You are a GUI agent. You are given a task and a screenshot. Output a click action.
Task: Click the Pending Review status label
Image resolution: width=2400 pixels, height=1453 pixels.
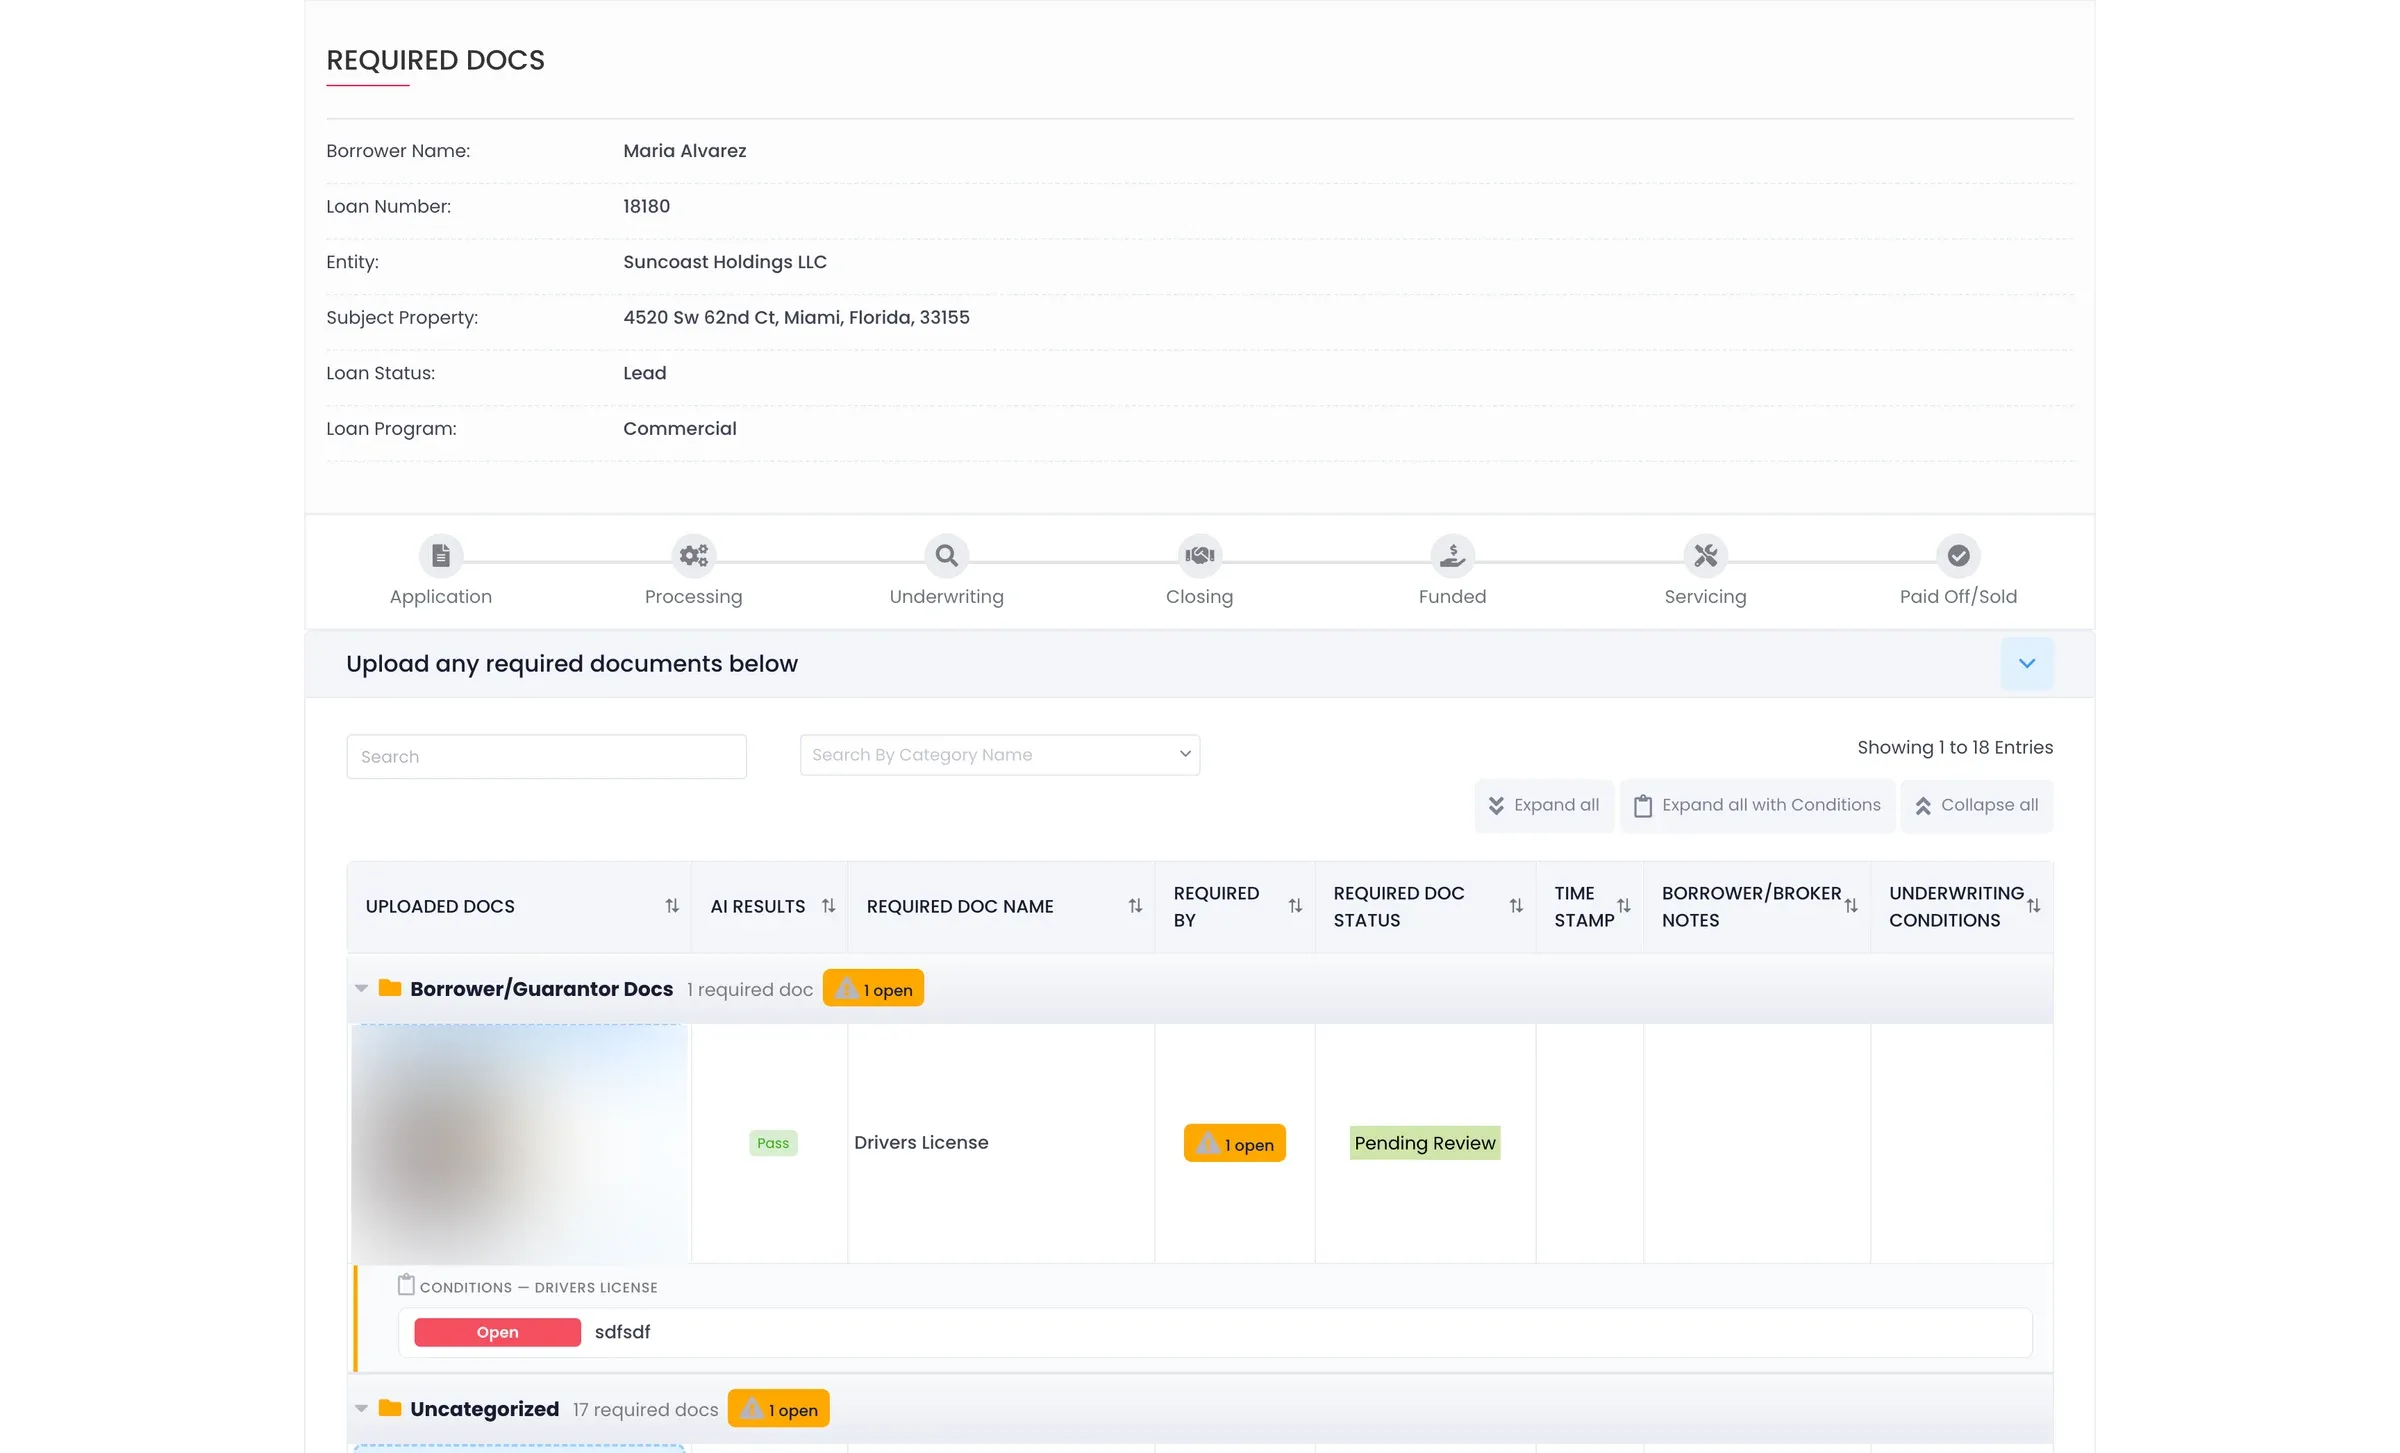click(x=1425, y=1143)
